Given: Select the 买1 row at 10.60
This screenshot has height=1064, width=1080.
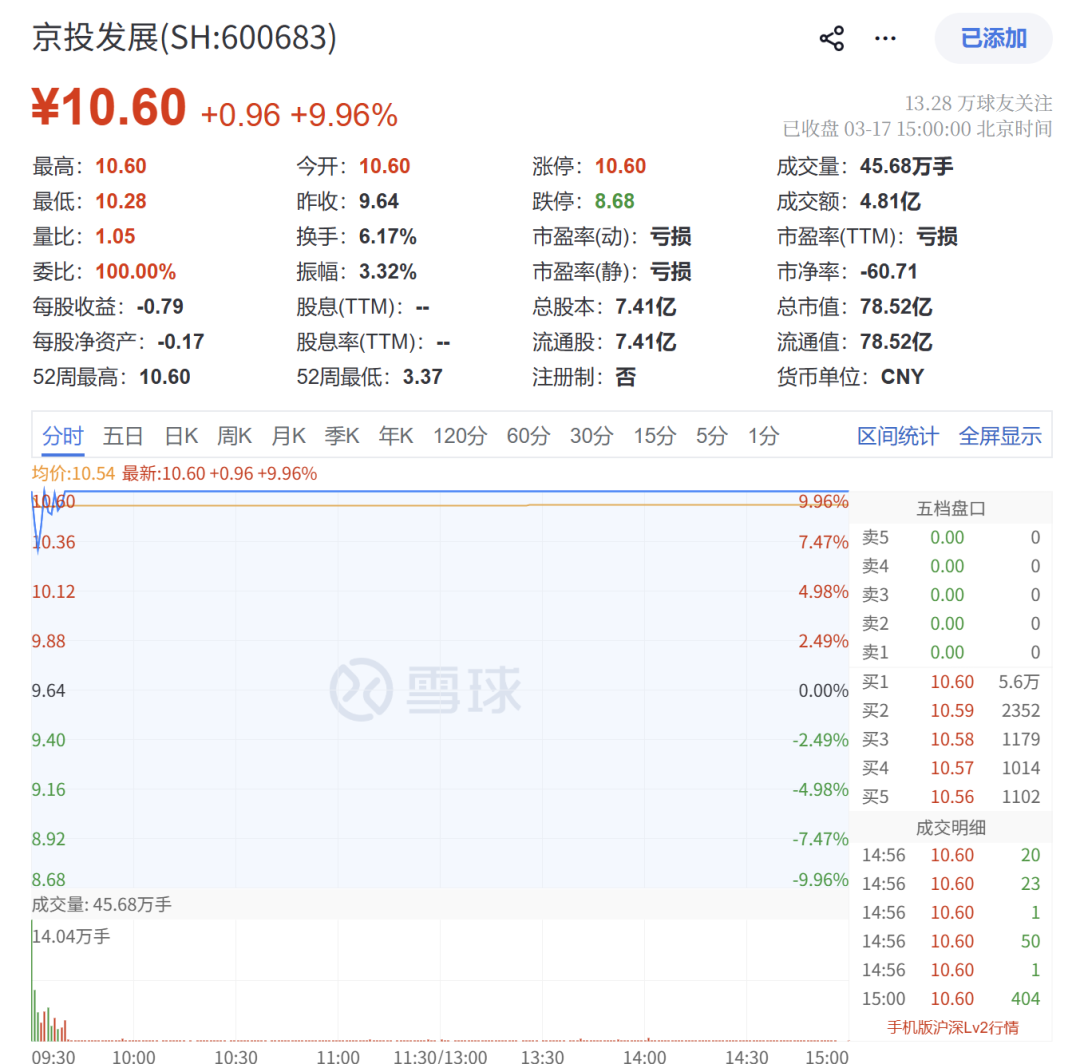Looking at the screenshot, I should tap(951, 682).
